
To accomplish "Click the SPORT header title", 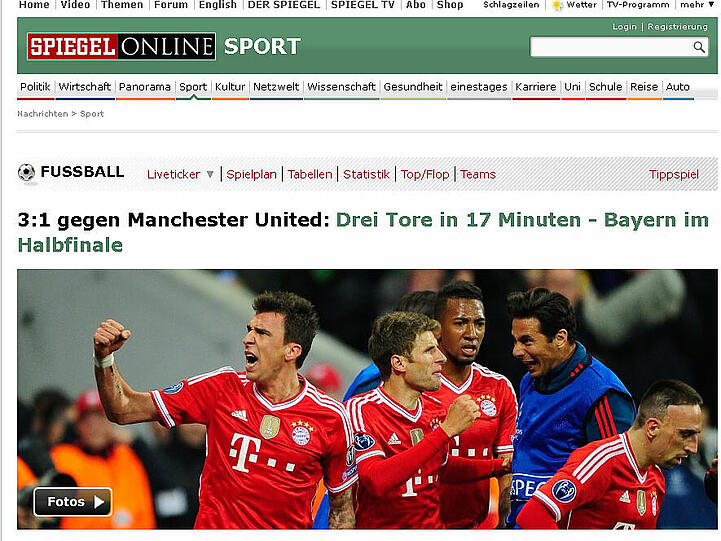I will coord(263,46).
